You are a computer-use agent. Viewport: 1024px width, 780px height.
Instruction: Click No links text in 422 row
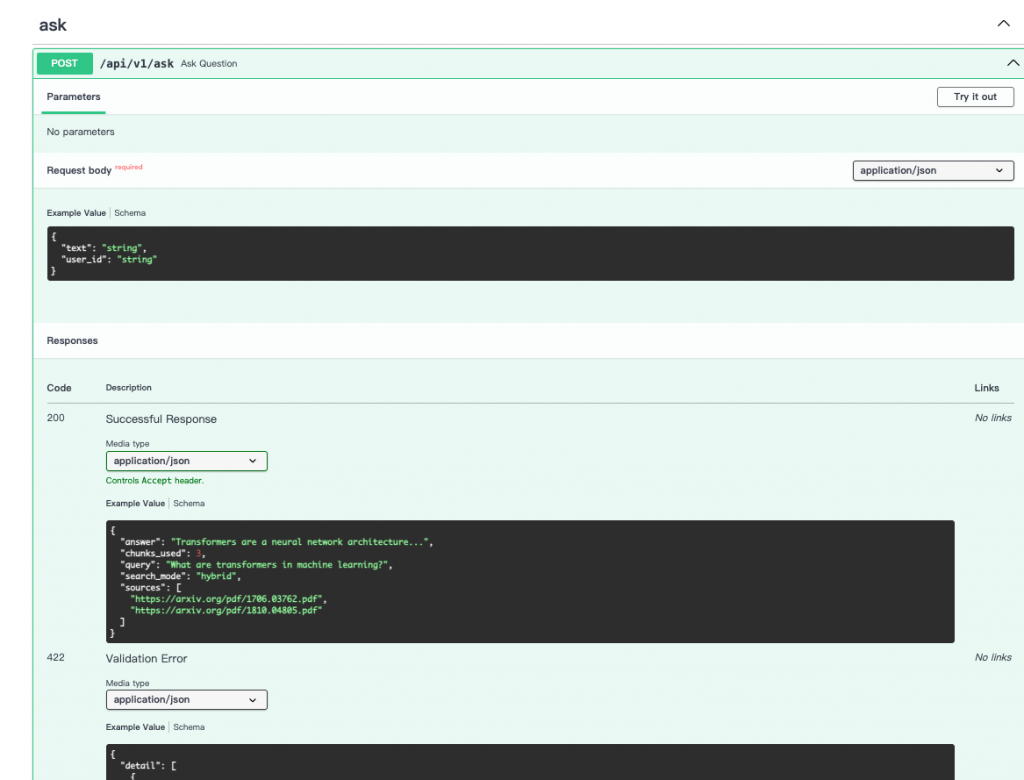[x=993, y=658]
